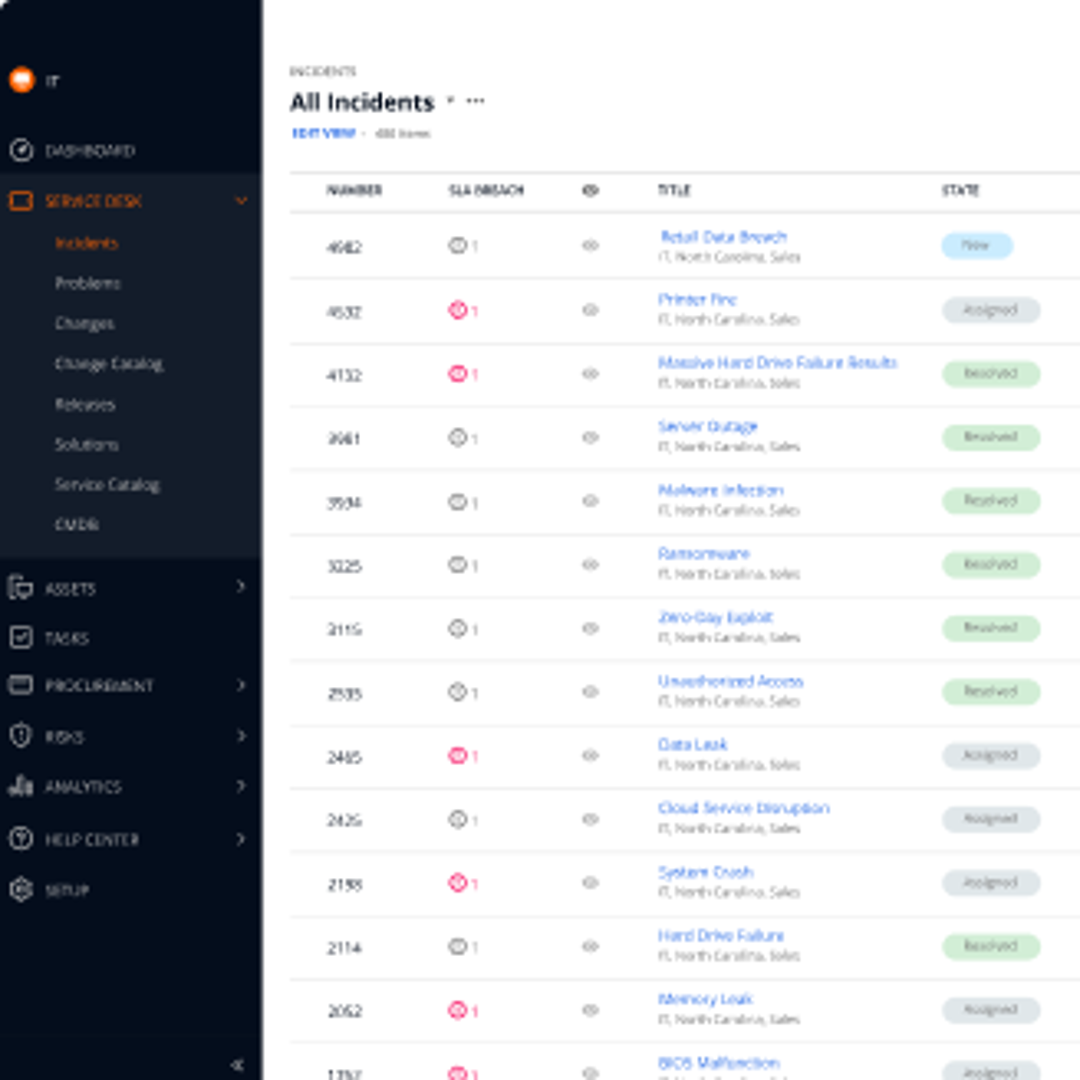The image size is (1080, 1080).
Task: Expand the Help Center section chevron
Action: (241, 838)
